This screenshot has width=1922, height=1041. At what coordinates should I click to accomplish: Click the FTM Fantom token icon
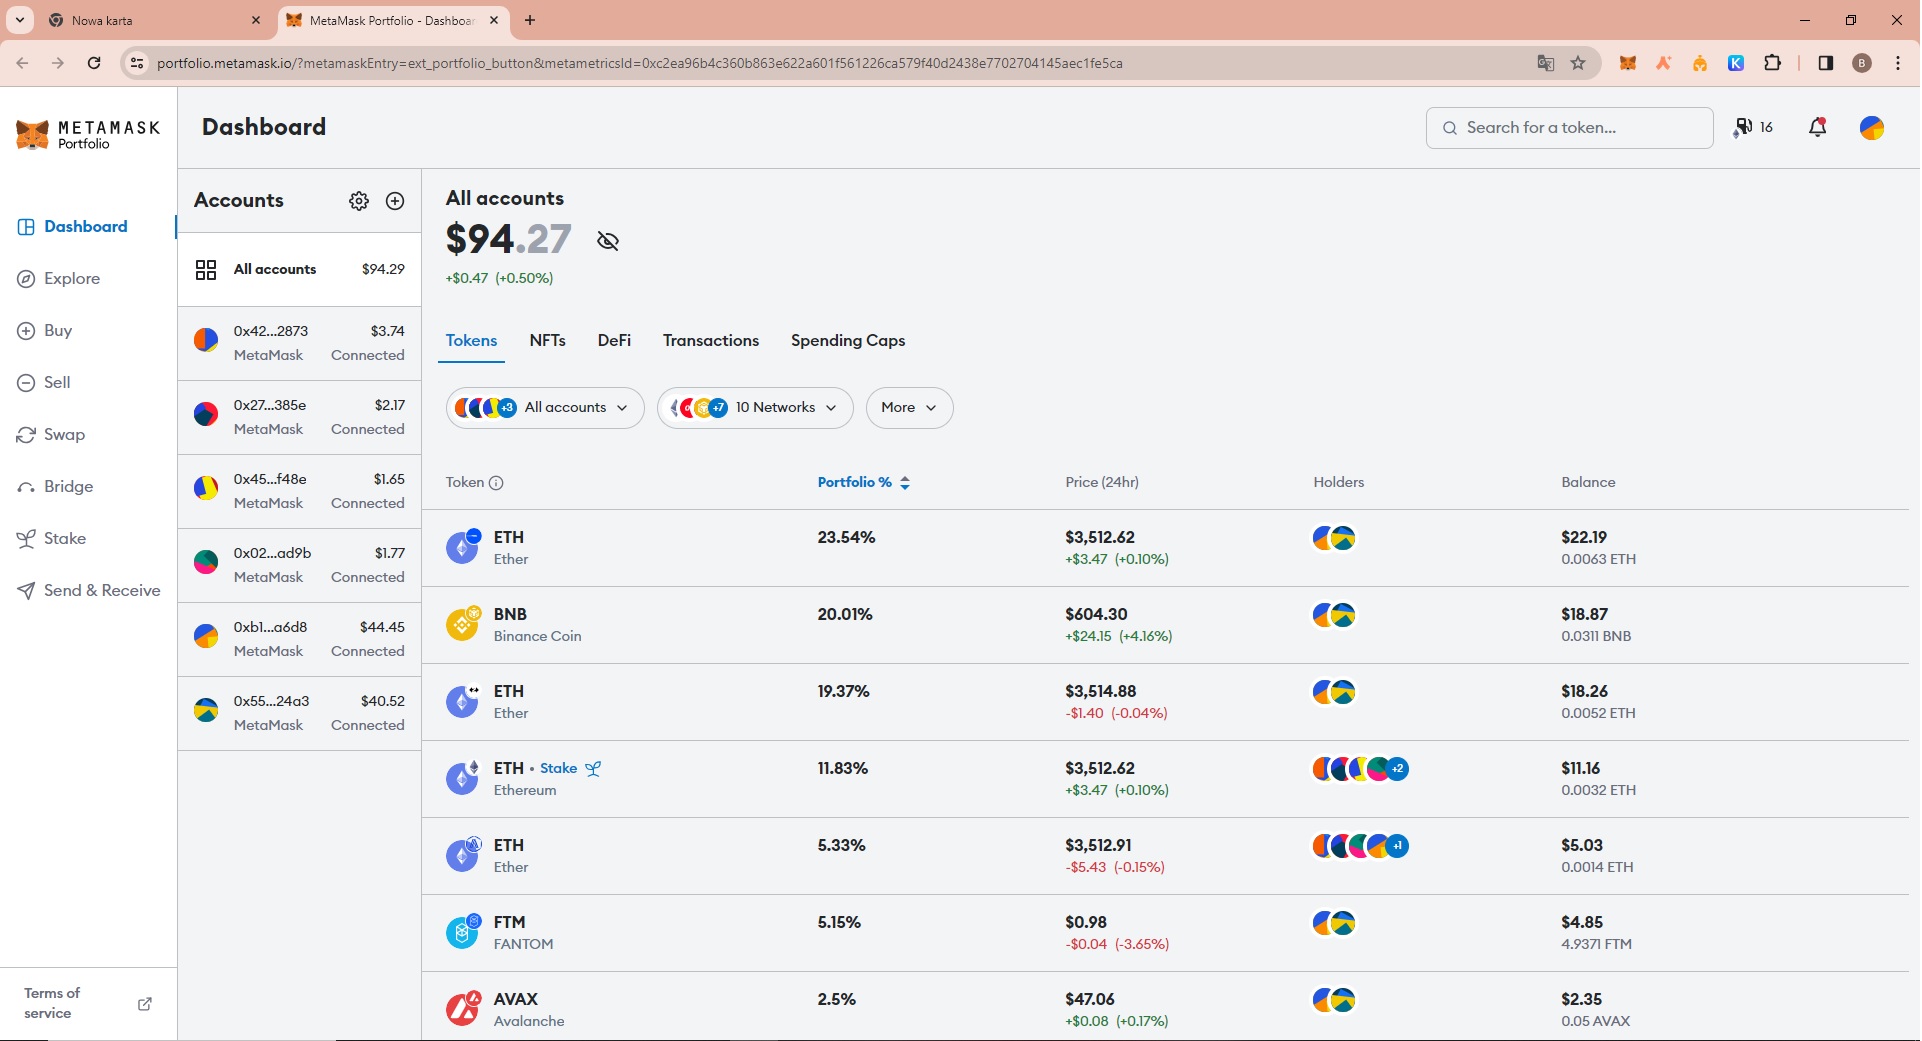coord(463,932)
